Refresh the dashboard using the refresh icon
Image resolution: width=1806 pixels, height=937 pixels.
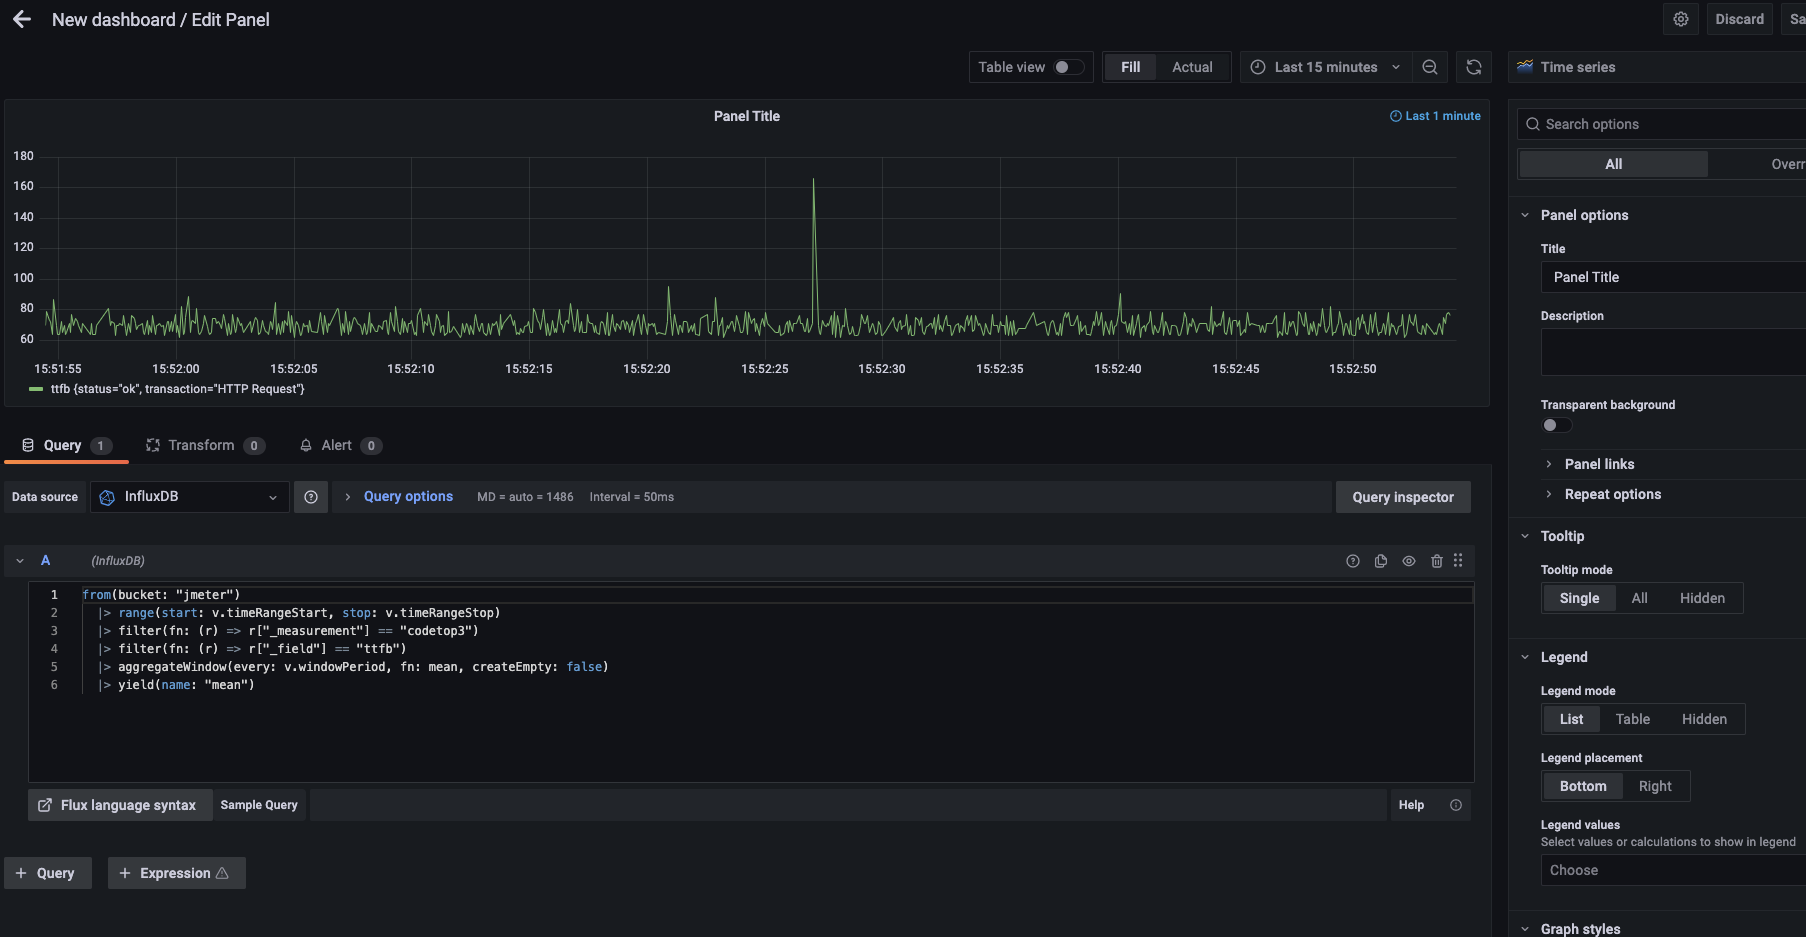click(1474, 67)
